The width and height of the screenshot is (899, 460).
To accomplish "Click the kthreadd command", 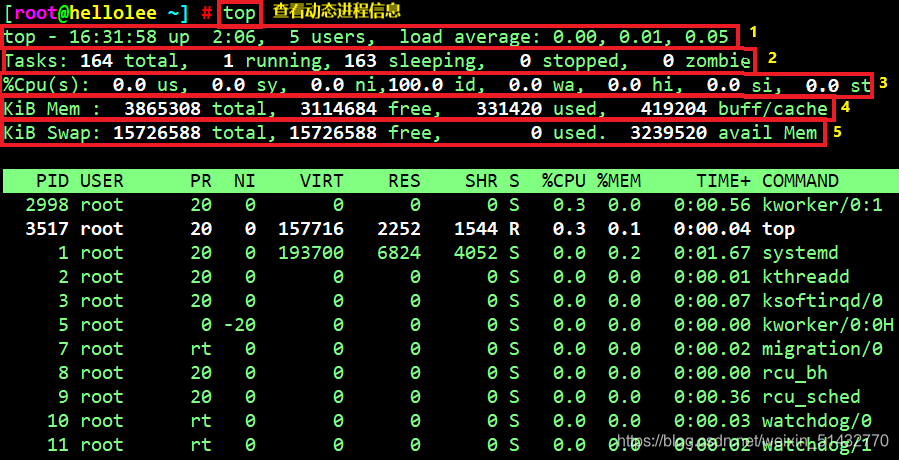I will (806, 277).
